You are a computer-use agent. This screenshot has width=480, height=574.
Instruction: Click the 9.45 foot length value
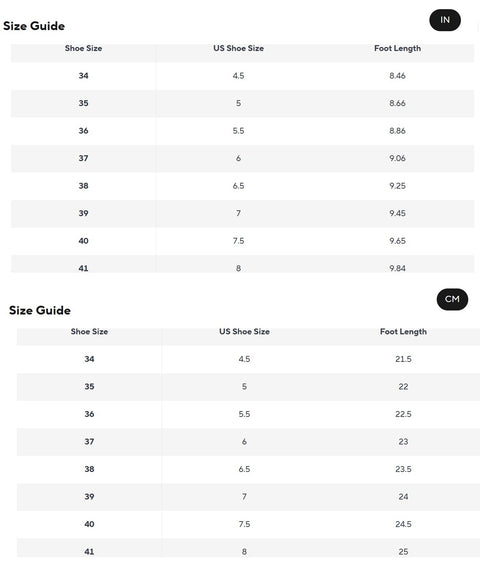coord(397,213)
